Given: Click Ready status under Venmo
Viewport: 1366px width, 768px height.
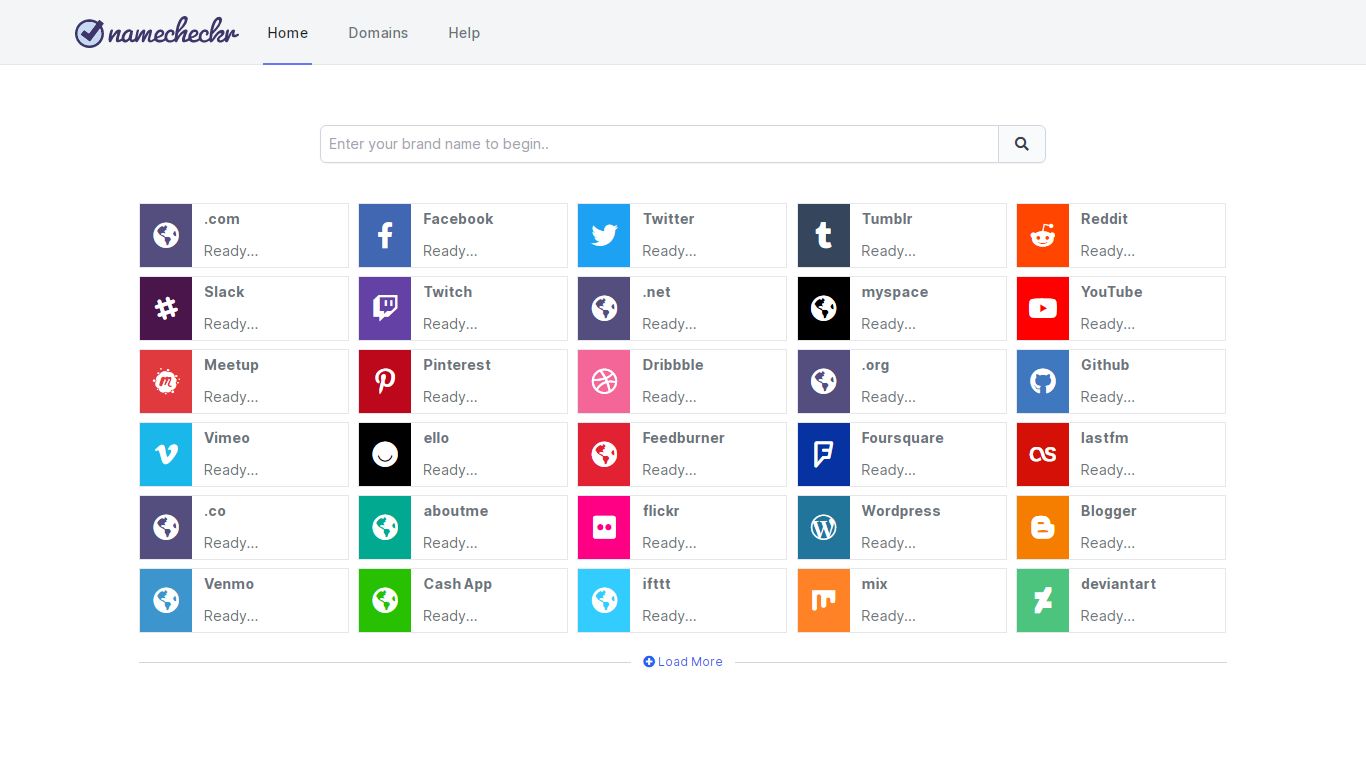Looking at the screenshot, I should coord(231,616).
